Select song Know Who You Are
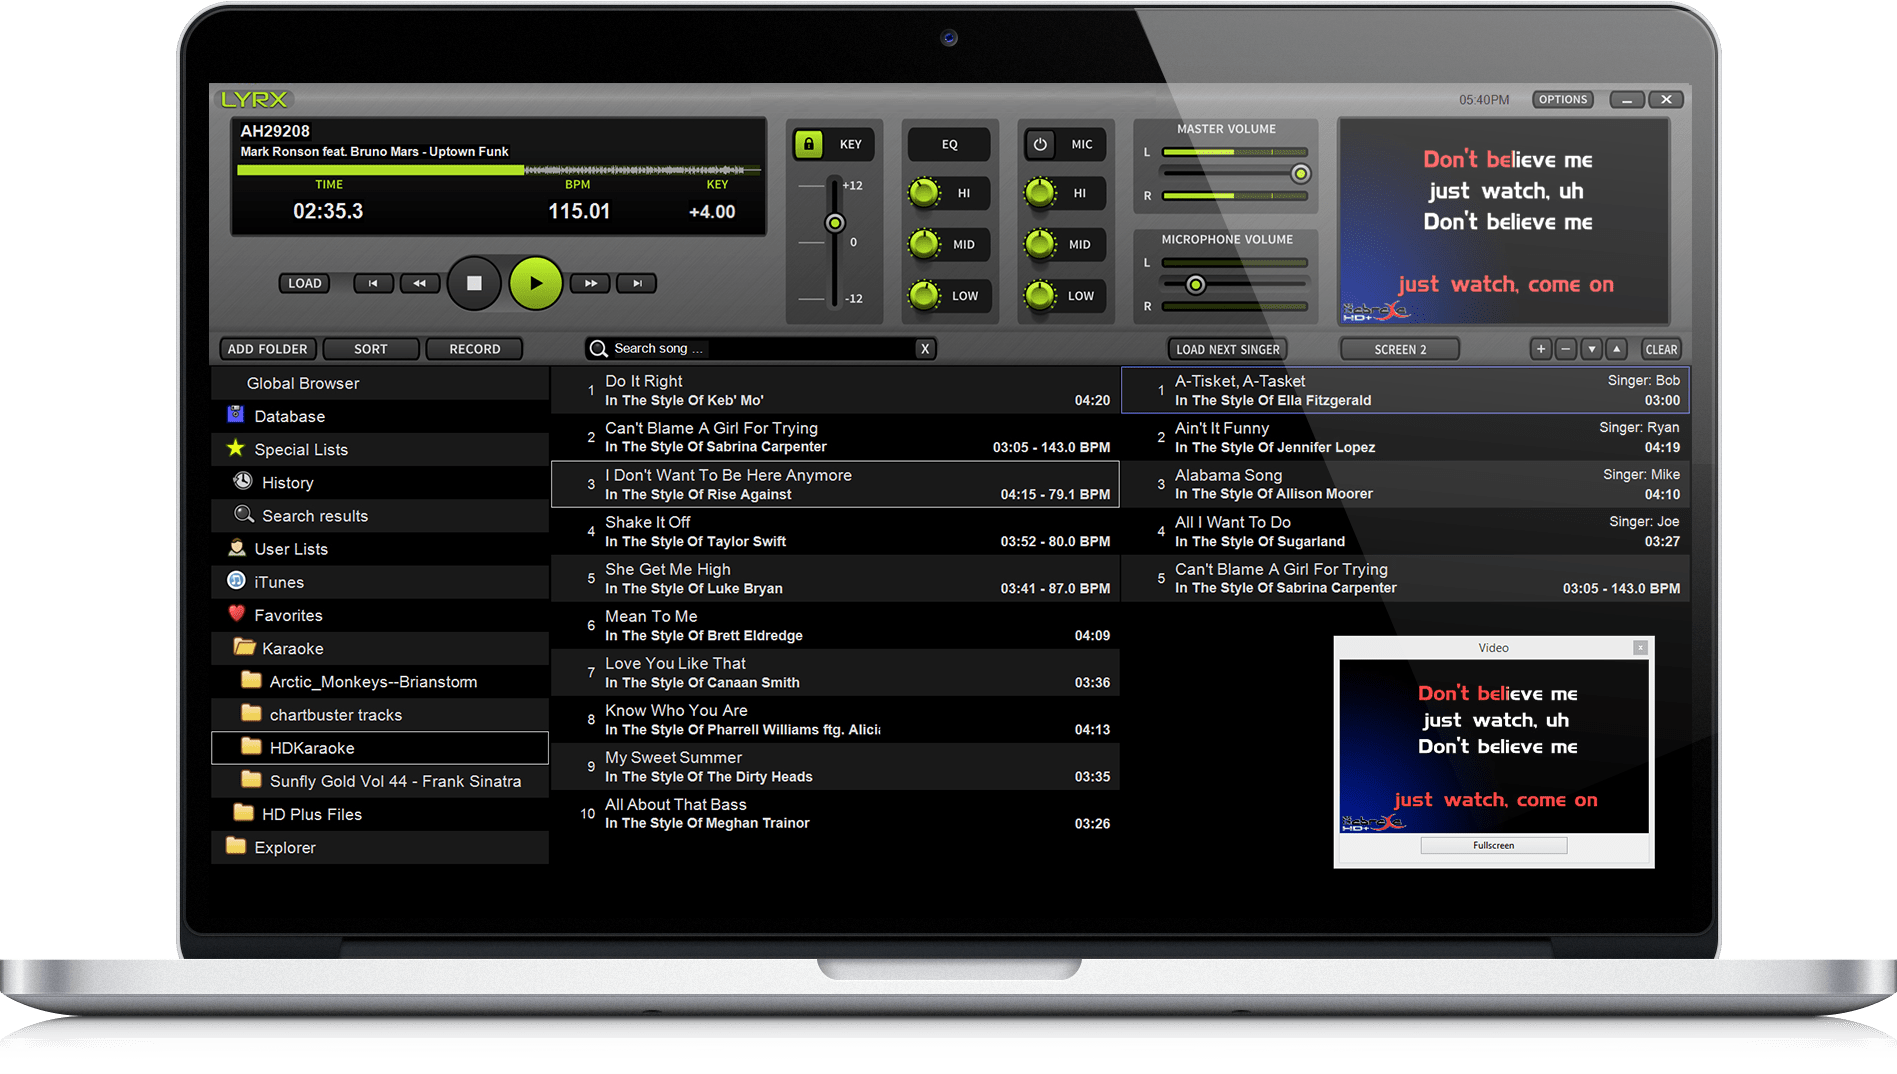This screenshot has width=1897, height=1074. pos(835,719)
